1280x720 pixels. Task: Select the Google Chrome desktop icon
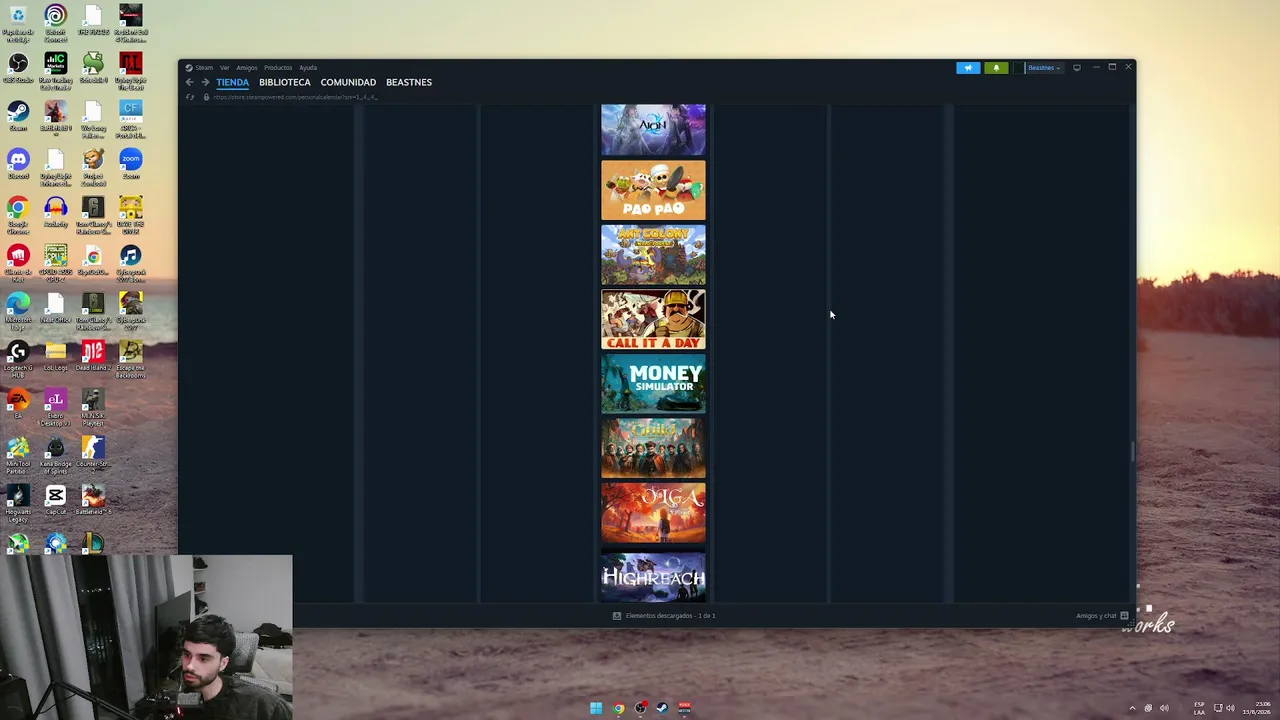(x=18, y=215)
